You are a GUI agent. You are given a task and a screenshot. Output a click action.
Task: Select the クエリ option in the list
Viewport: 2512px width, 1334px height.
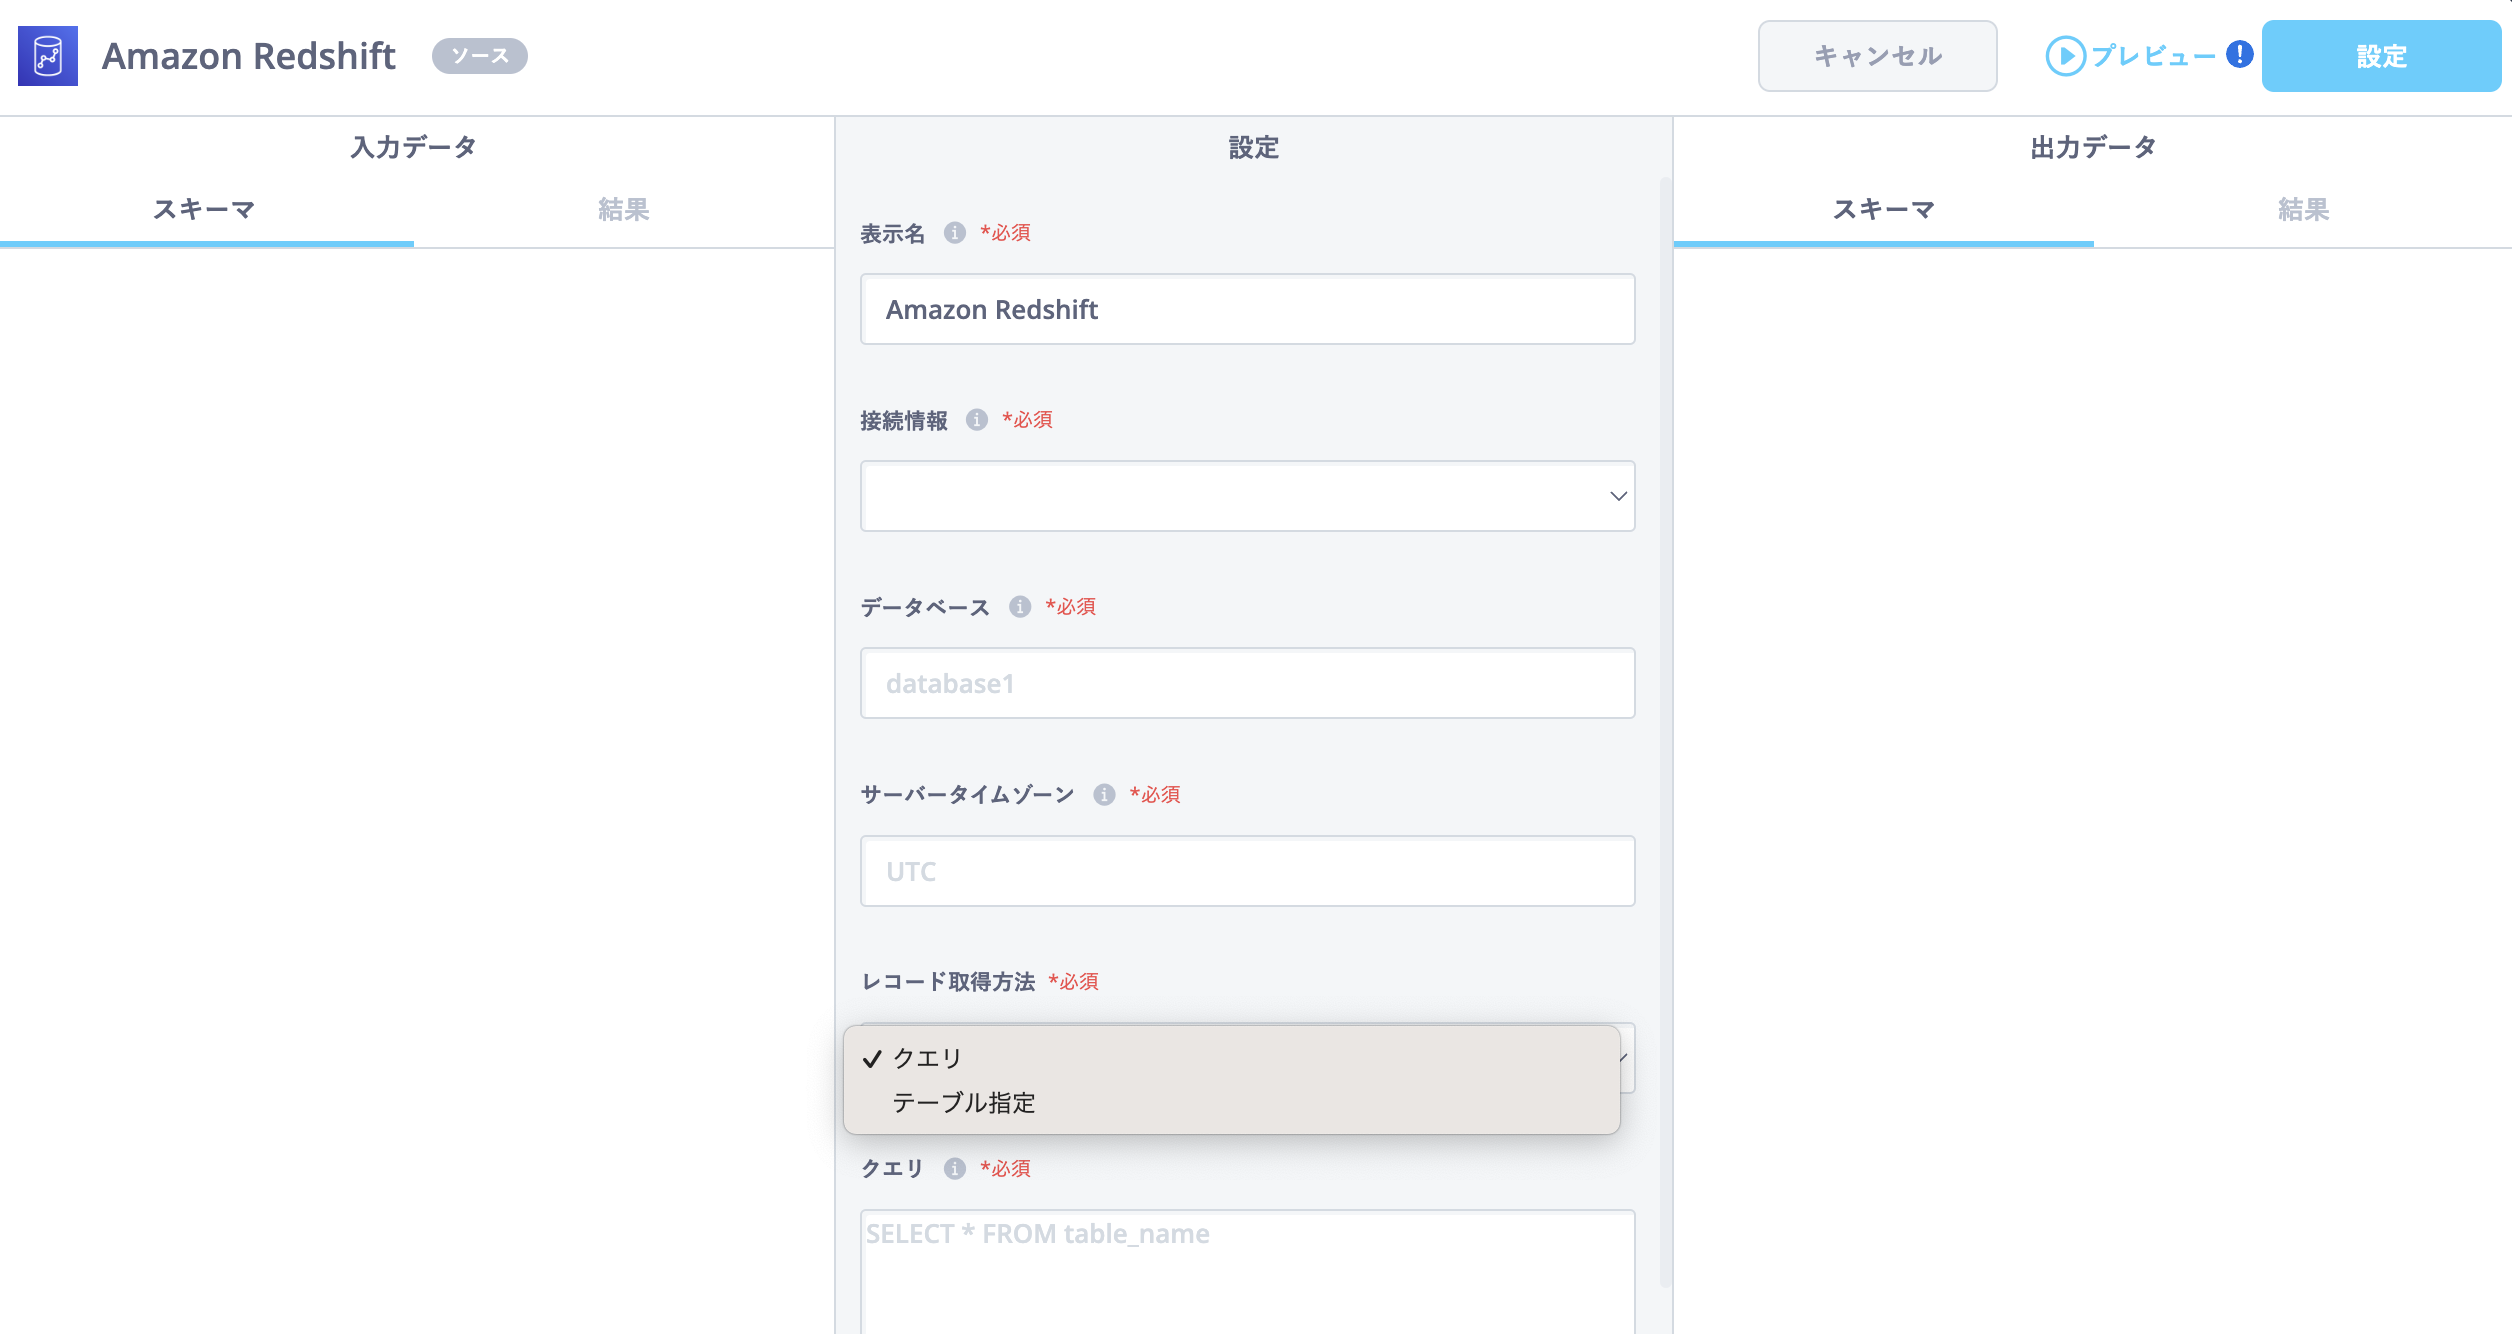1232,1058
